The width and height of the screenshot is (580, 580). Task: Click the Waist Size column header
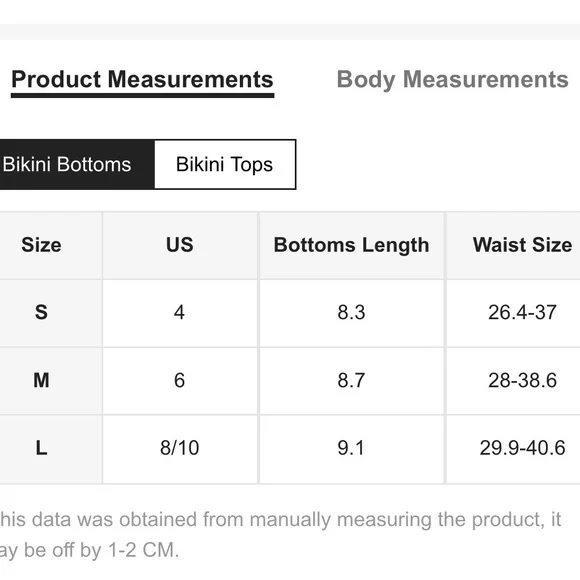click(522, 245)
